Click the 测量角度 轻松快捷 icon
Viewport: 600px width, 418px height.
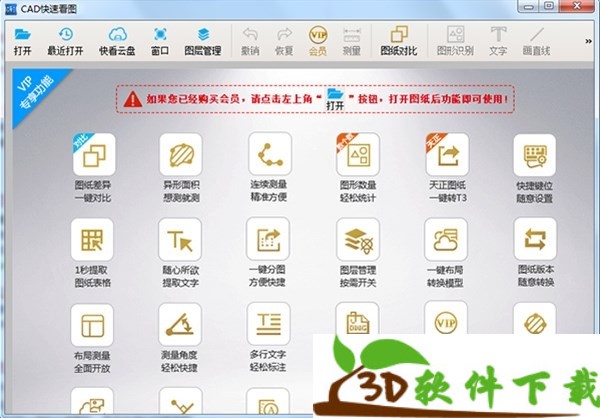click(x=180, y=324)
